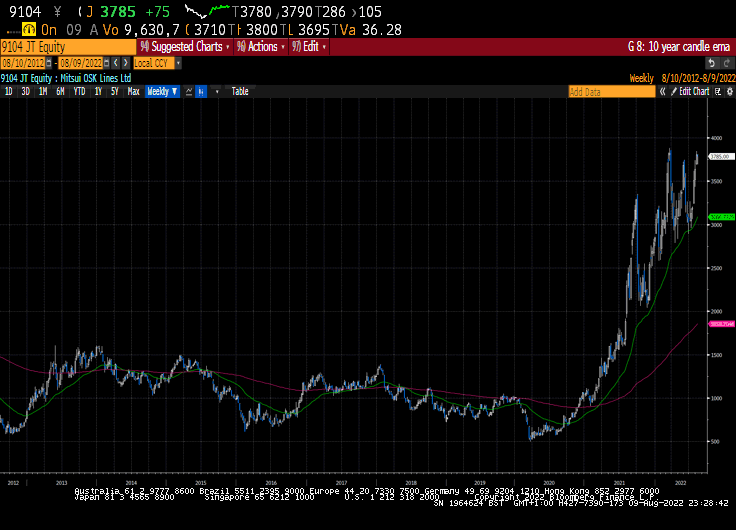Expand the Local CCY currency dropdown arrow
The height and width of the screenshot is (530, 736).
[178, 63]
